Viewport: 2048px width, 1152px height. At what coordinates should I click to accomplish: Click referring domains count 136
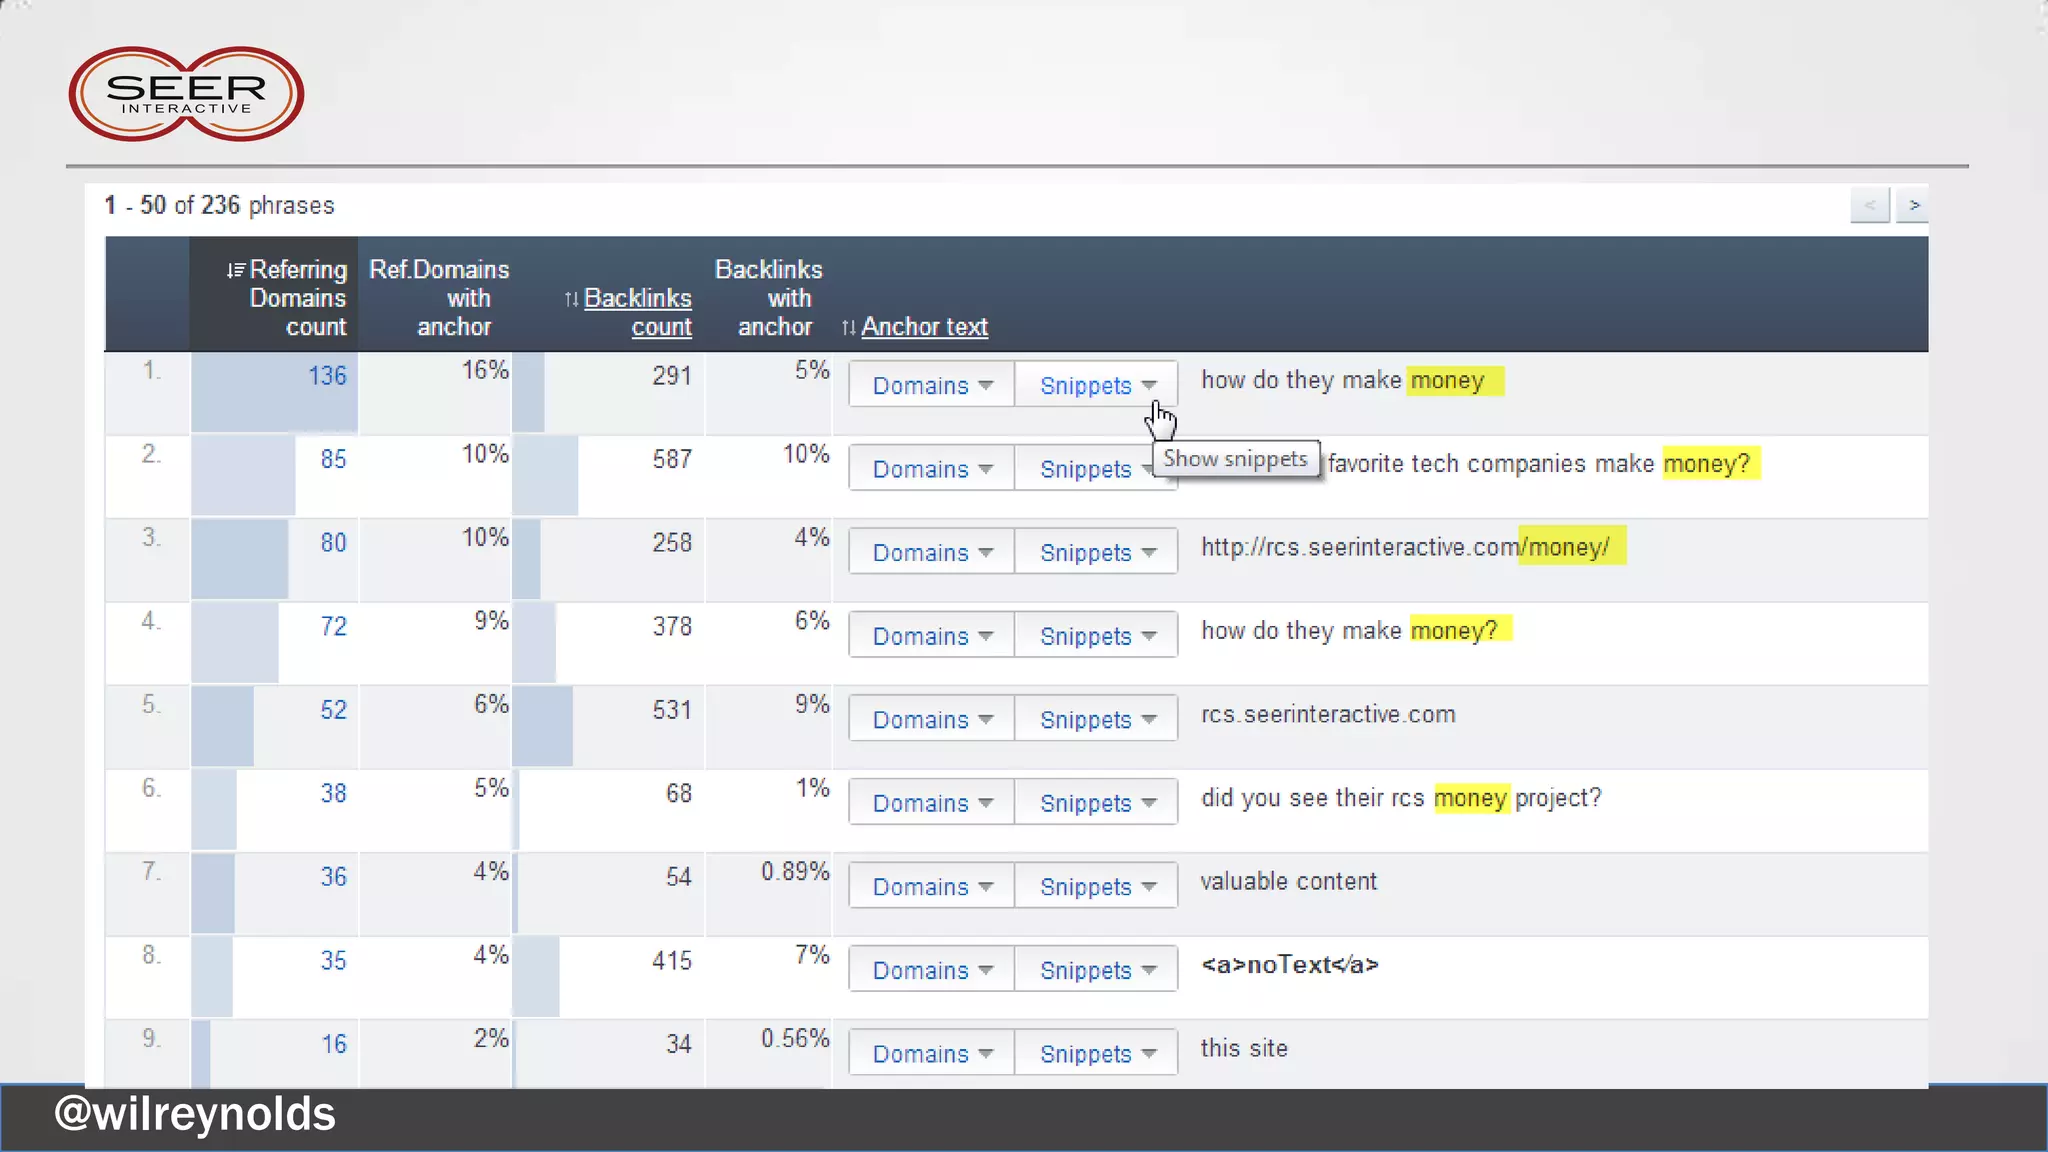click(x=327, y=376)
